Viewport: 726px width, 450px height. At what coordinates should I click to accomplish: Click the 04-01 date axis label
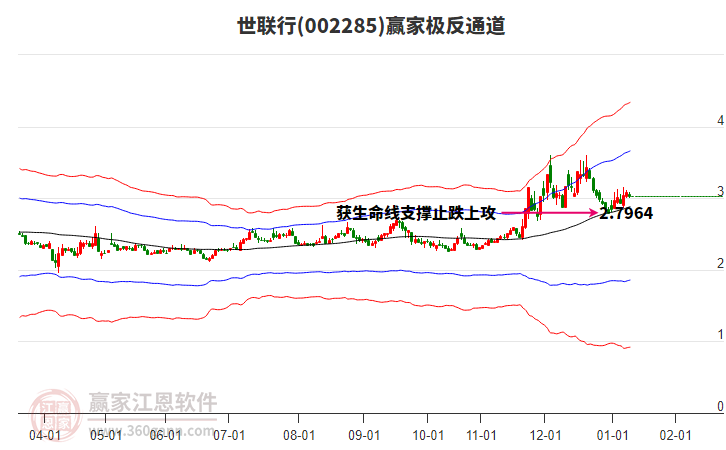coord(44,436)
